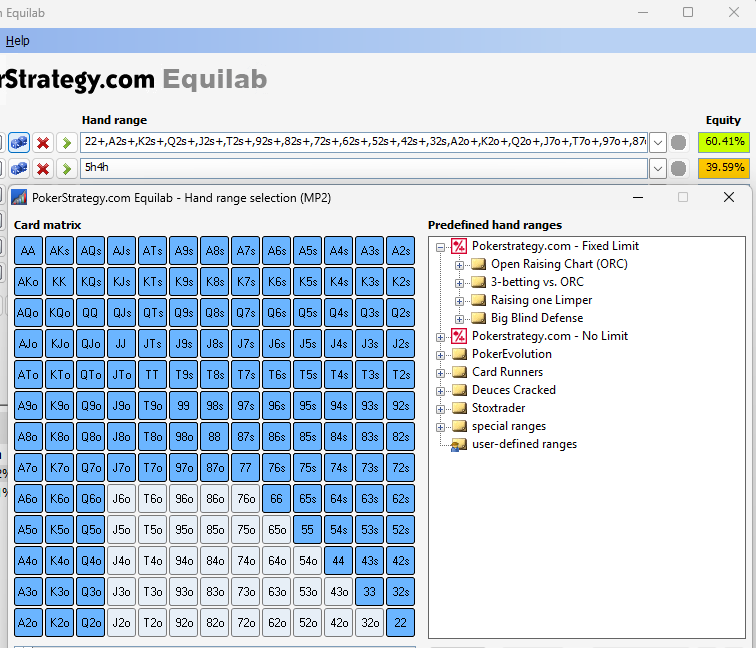Click the gray circle button in the 5h4h row
Image resolution: width=756 pixels, height=648 pixels.
coord(678,169)
